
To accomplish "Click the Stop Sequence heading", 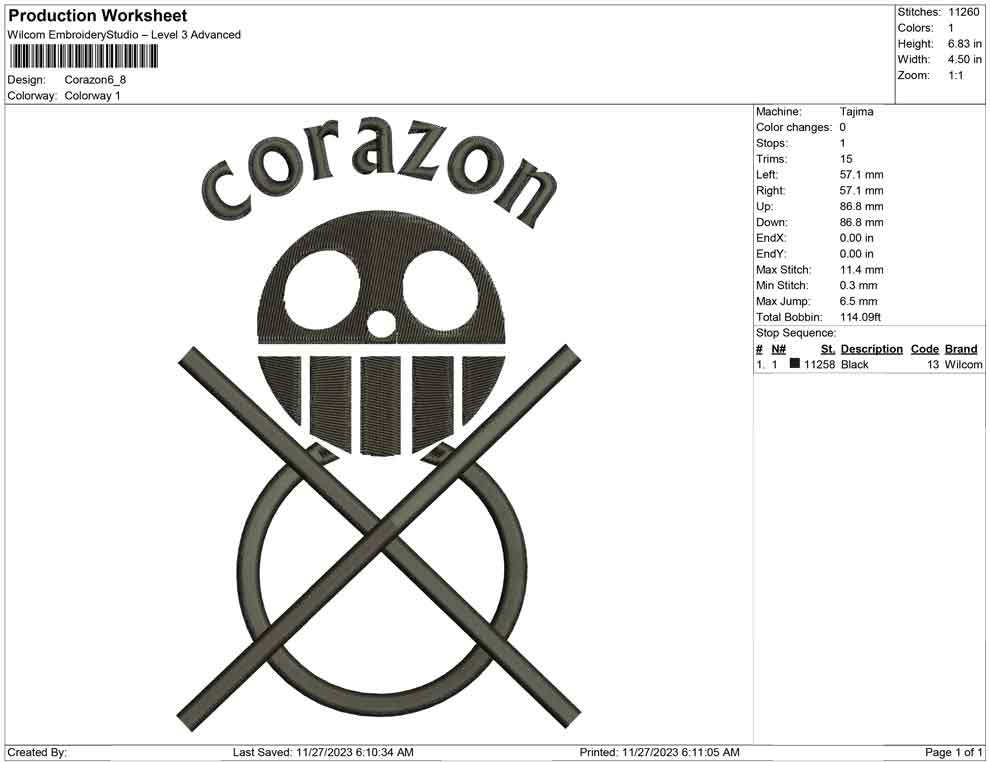I will click(x=796, y=333).
